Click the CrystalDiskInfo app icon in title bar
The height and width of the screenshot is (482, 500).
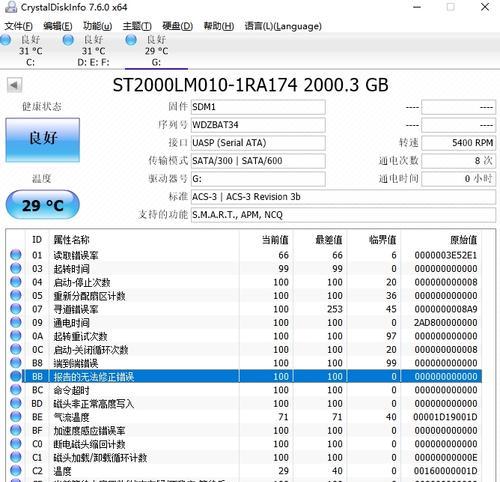11,7
